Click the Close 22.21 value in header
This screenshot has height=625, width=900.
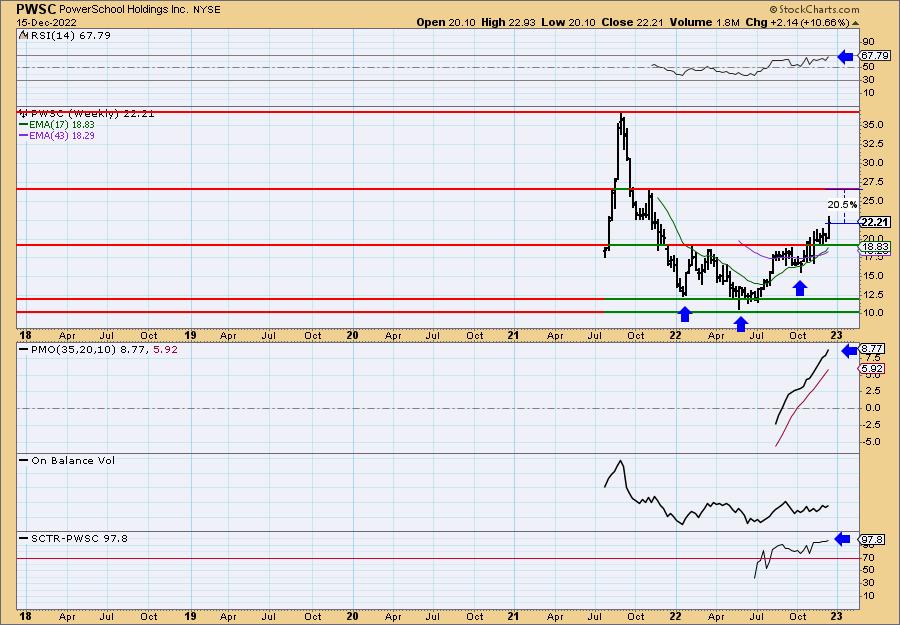click(632, 22)
